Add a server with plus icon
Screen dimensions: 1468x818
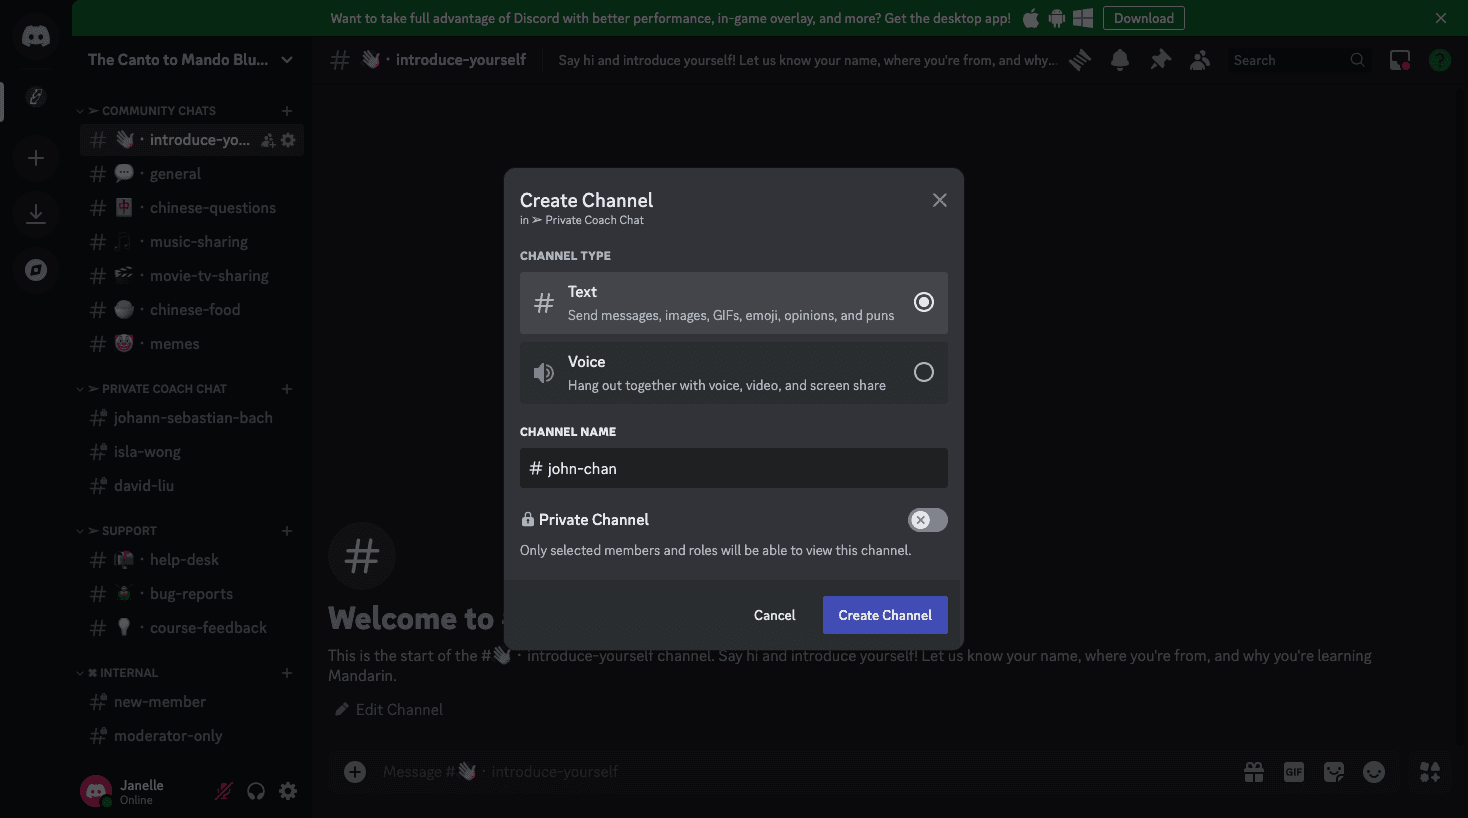tap(36, 158)
